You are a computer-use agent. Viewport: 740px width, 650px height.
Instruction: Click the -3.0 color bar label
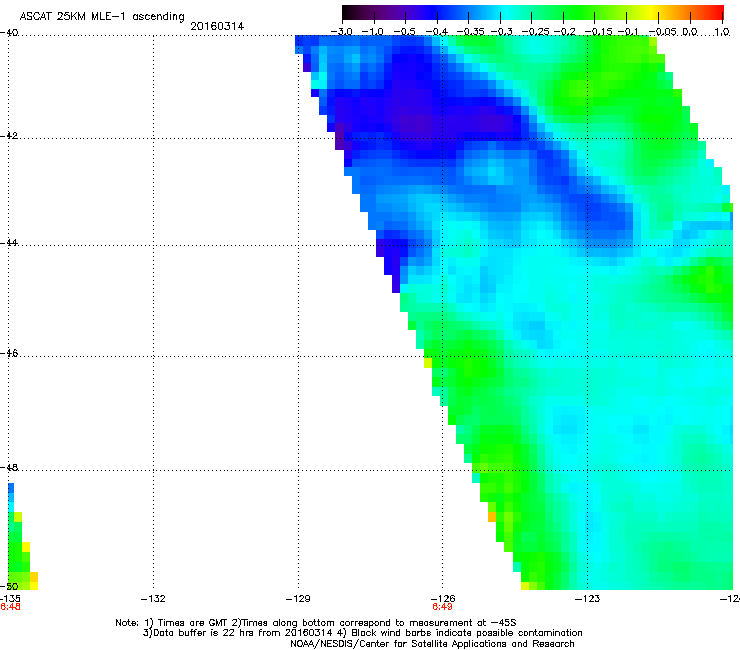coord(341,32)
